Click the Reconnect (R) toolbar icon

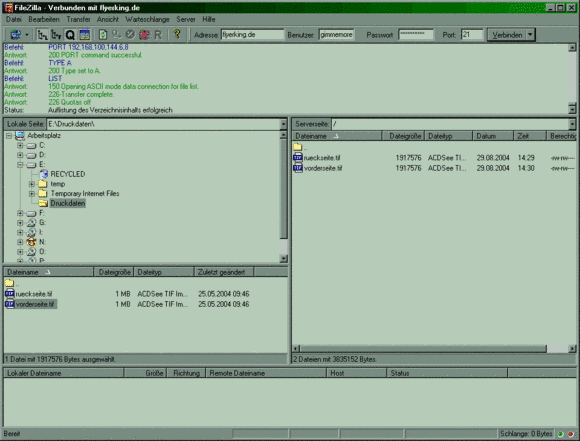pos(158,35)
